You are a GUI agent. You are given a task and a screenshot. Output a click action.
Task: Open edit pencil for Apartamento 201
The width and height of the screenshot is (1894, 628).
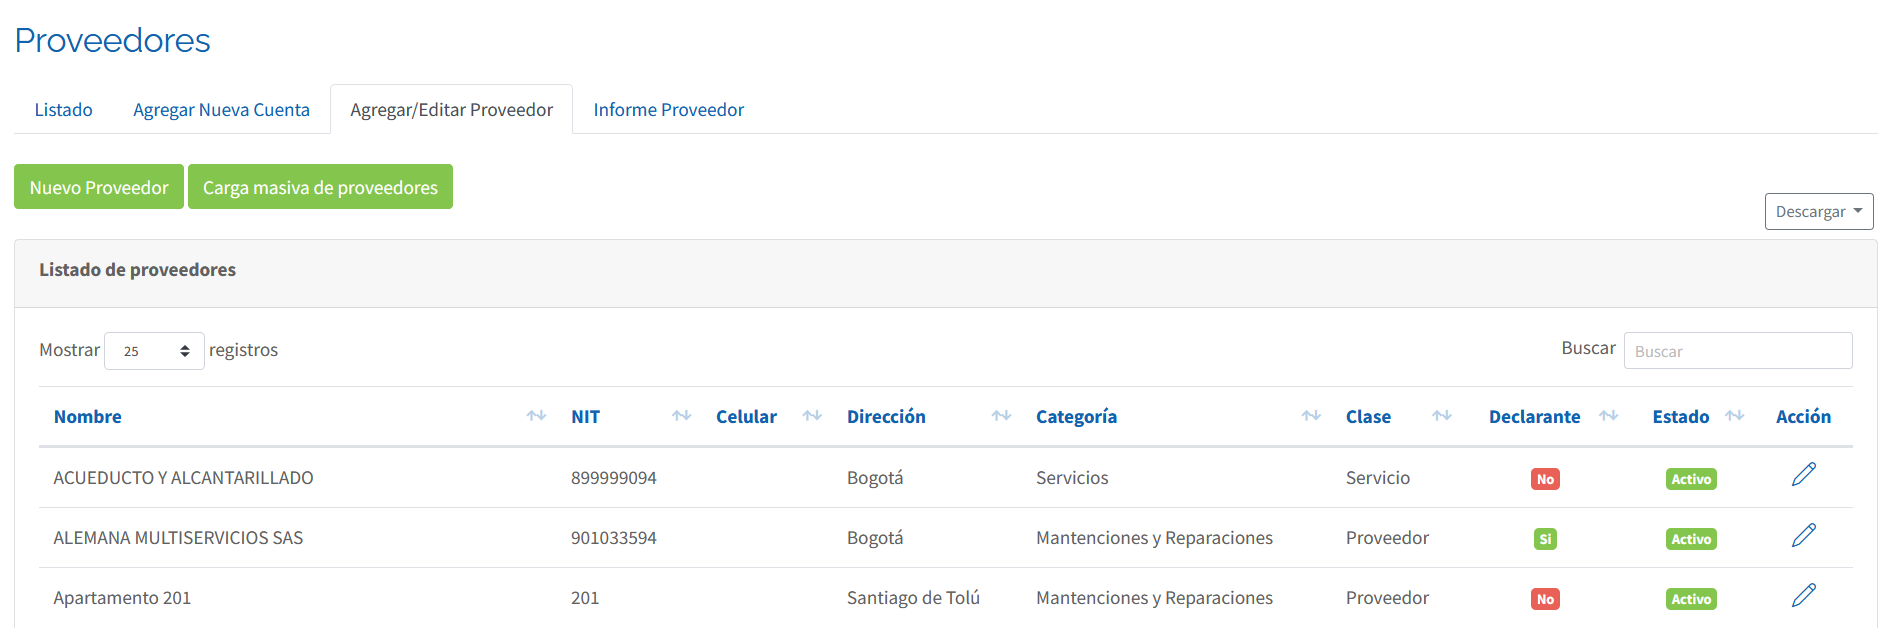(x=1803, y=595)
